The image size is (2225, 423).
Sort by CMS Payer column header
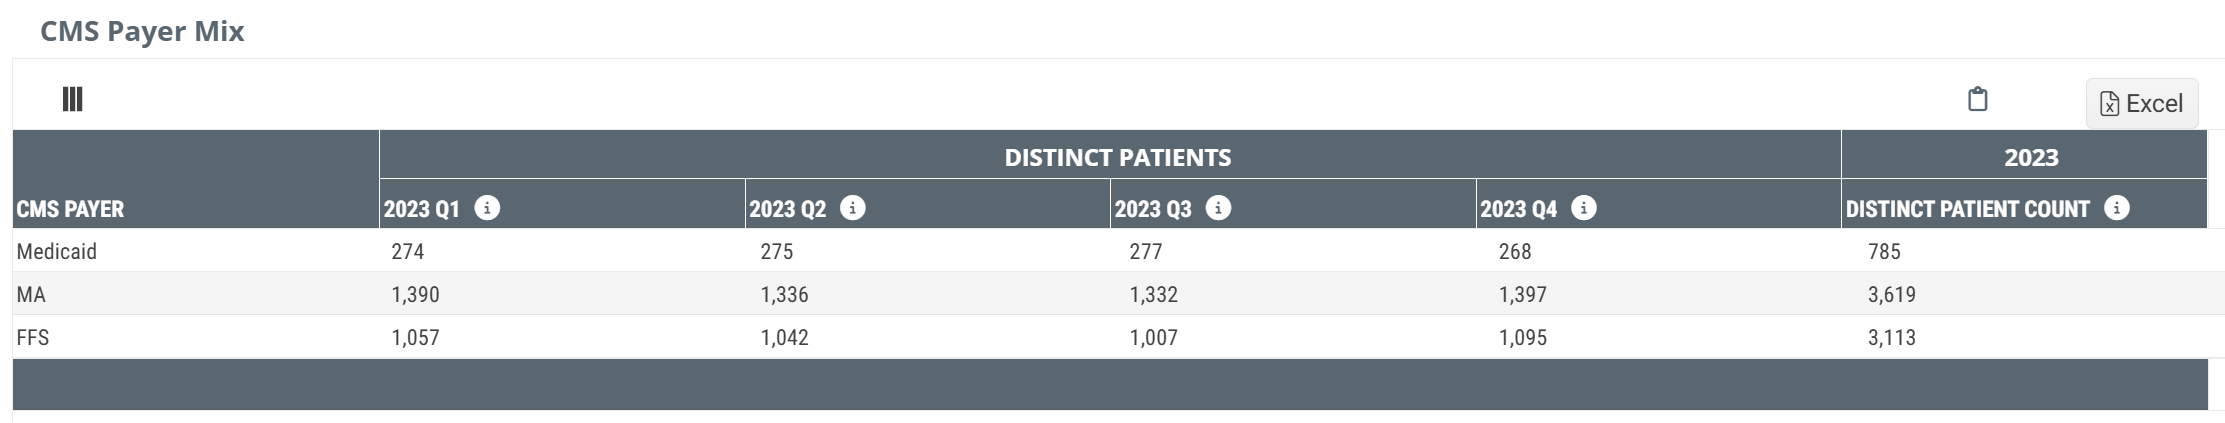70,209
